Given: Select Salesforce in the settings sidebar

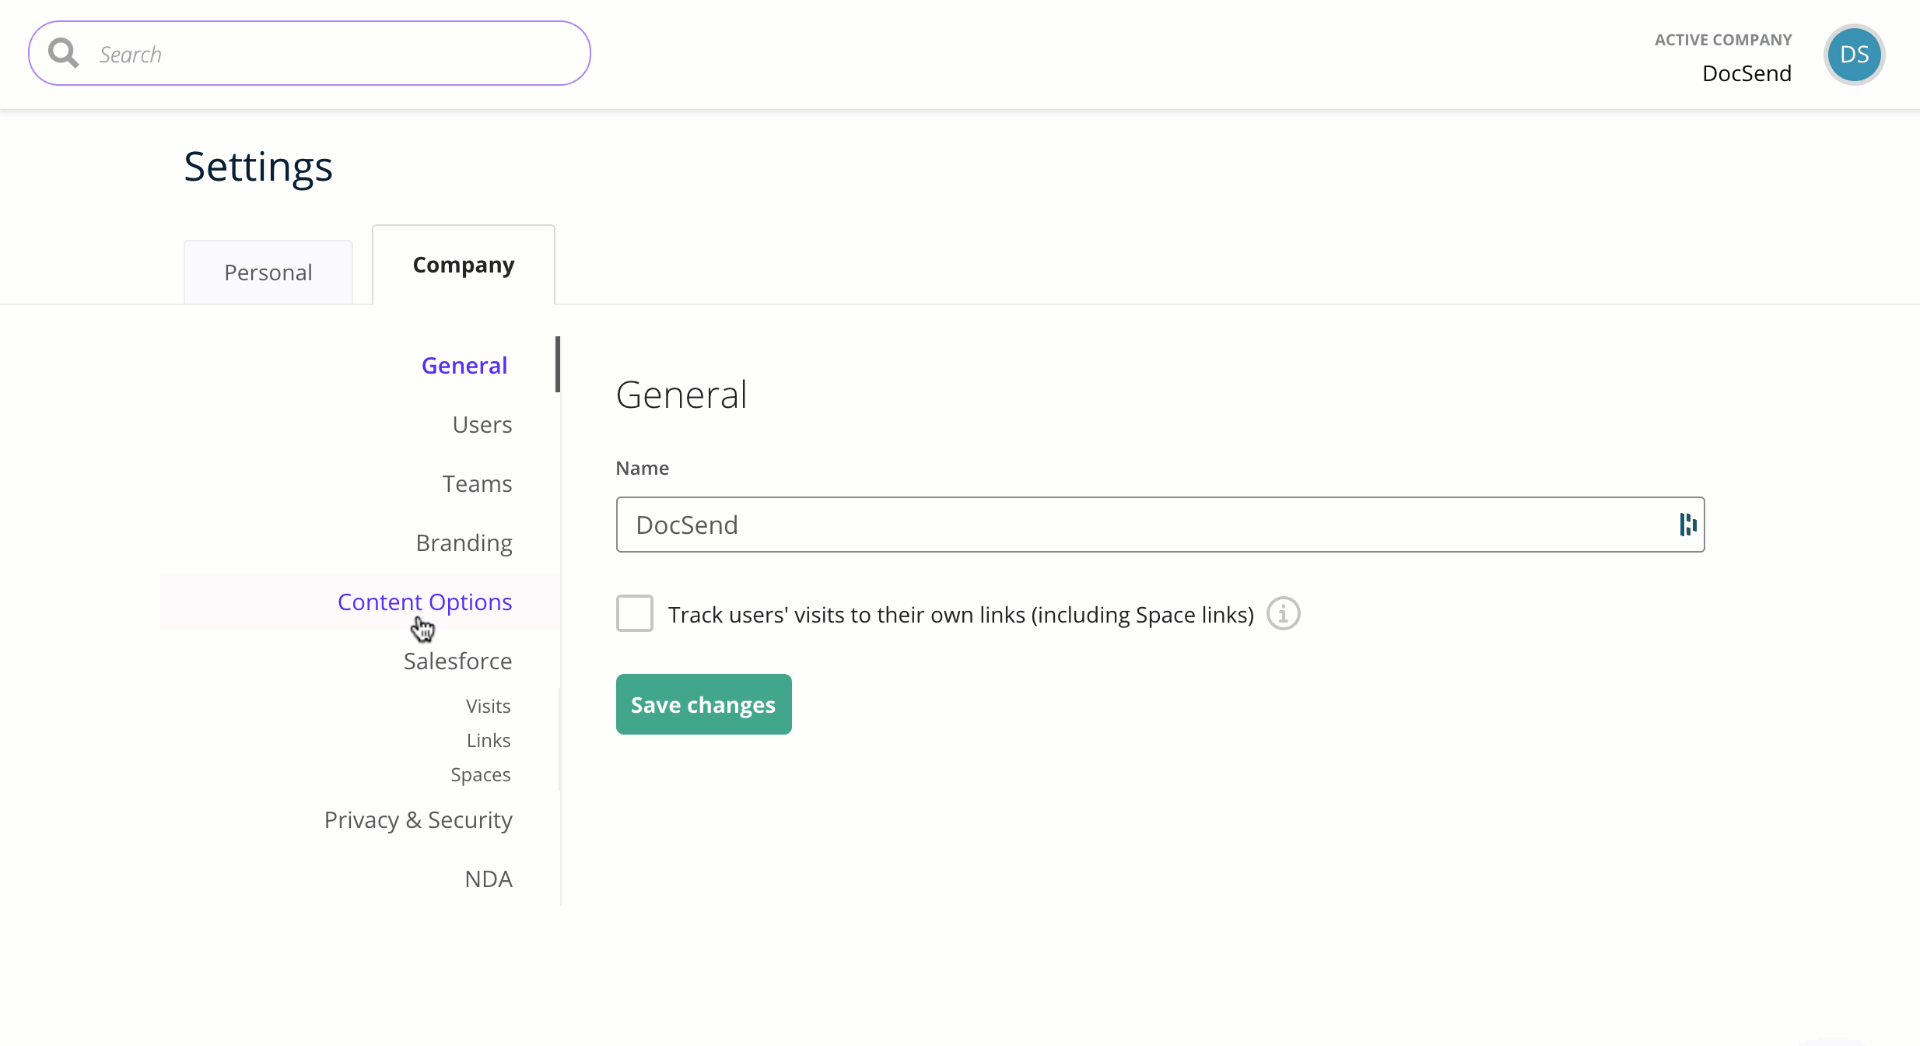Looking at the screenshot, I should pyautogui.click(x=457, y=661).
